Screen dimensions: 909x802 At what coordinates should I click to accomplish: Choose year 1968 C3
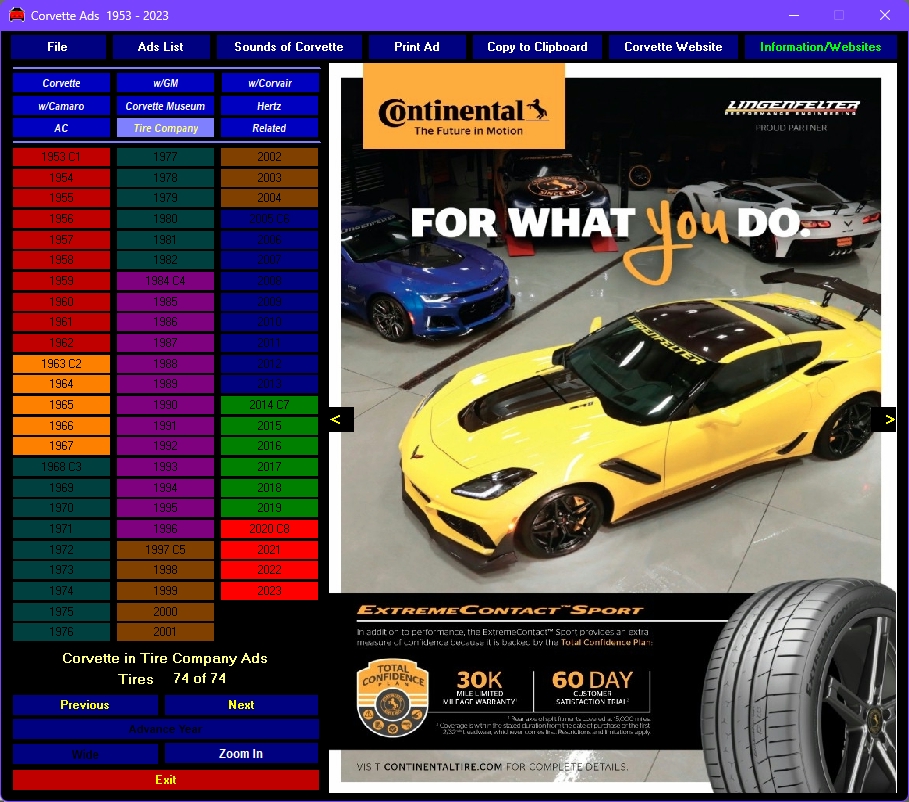click(61, 467)
